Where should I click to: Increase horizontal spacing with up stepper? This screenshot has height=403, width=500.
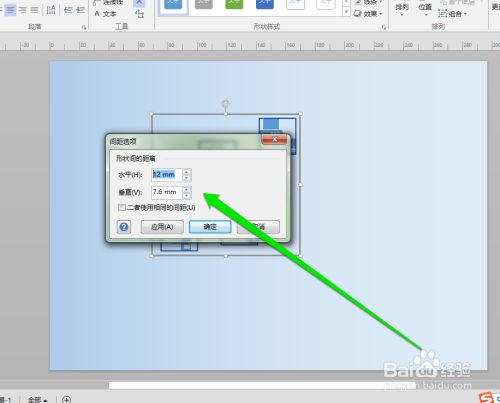pyautogui.click(x=187, y=172)
